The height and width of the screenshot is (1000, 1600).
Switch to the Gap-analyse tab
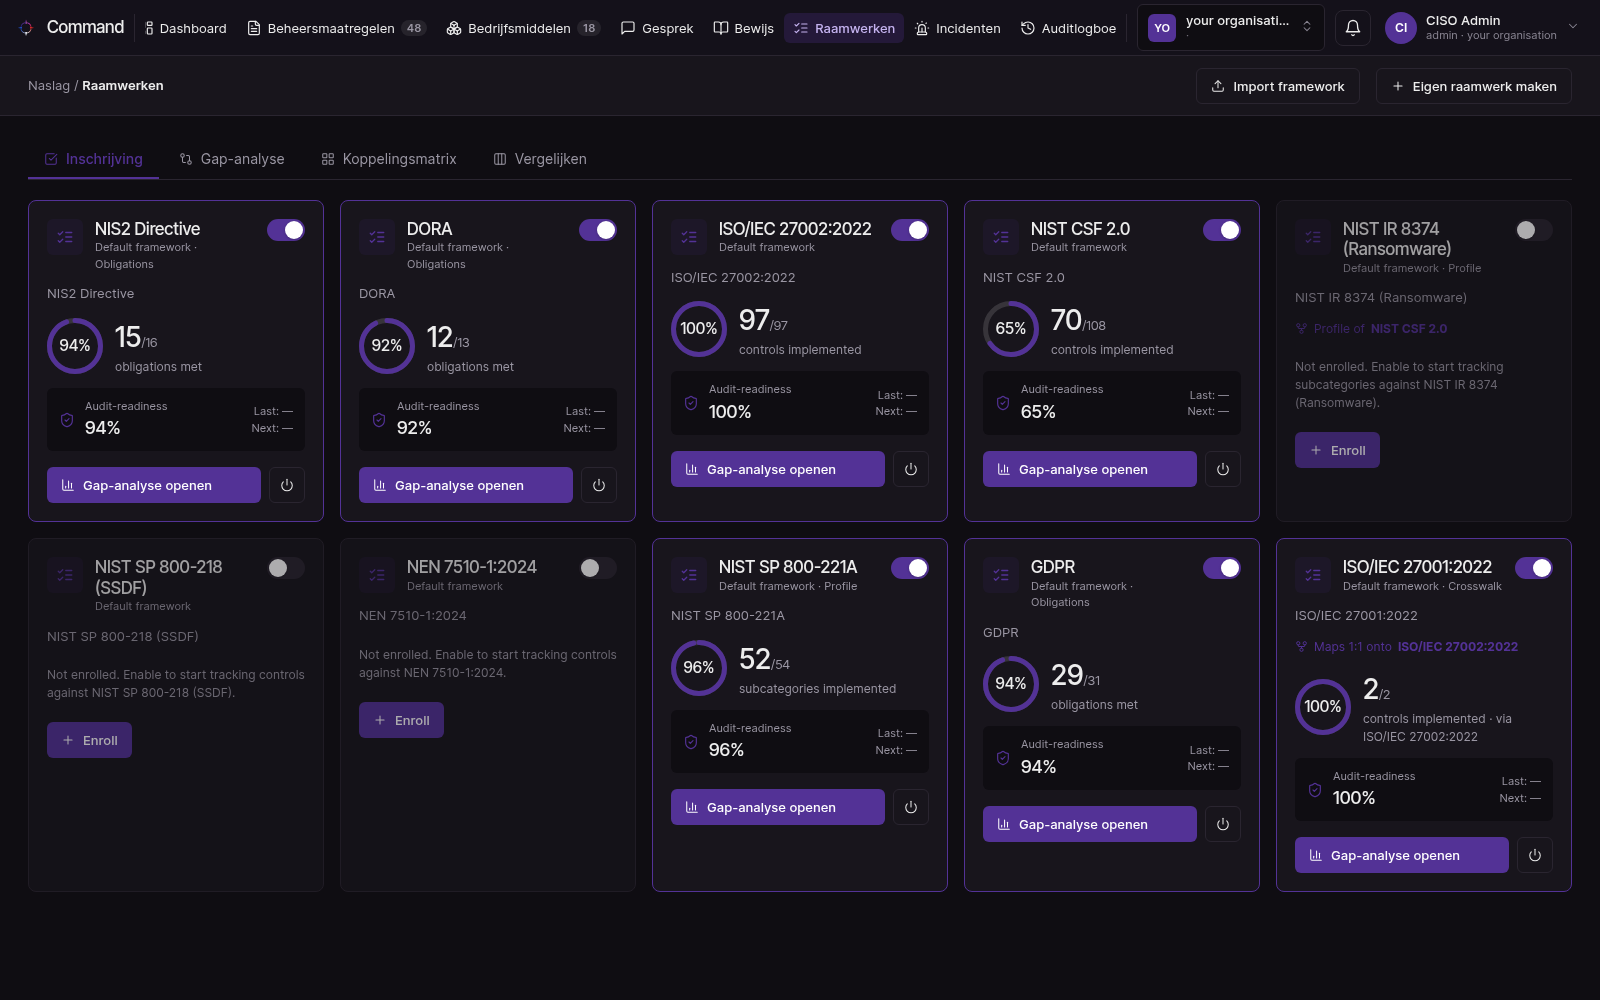coord(232,159)
